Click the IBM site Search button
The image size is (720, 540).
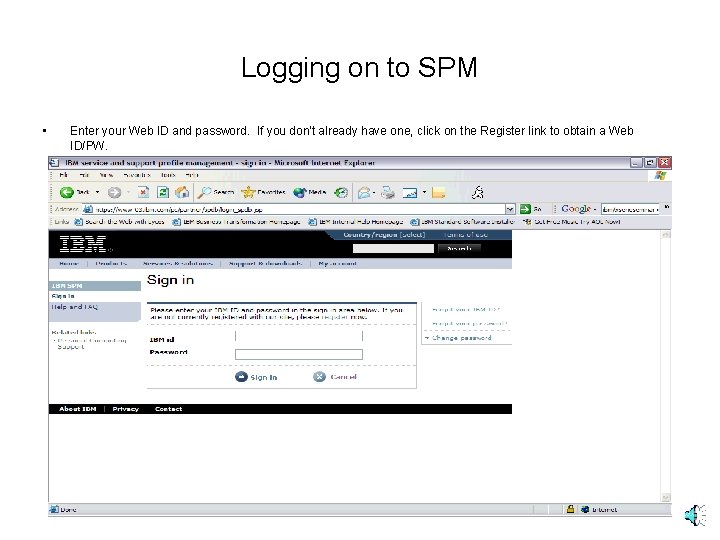(459, 248)
